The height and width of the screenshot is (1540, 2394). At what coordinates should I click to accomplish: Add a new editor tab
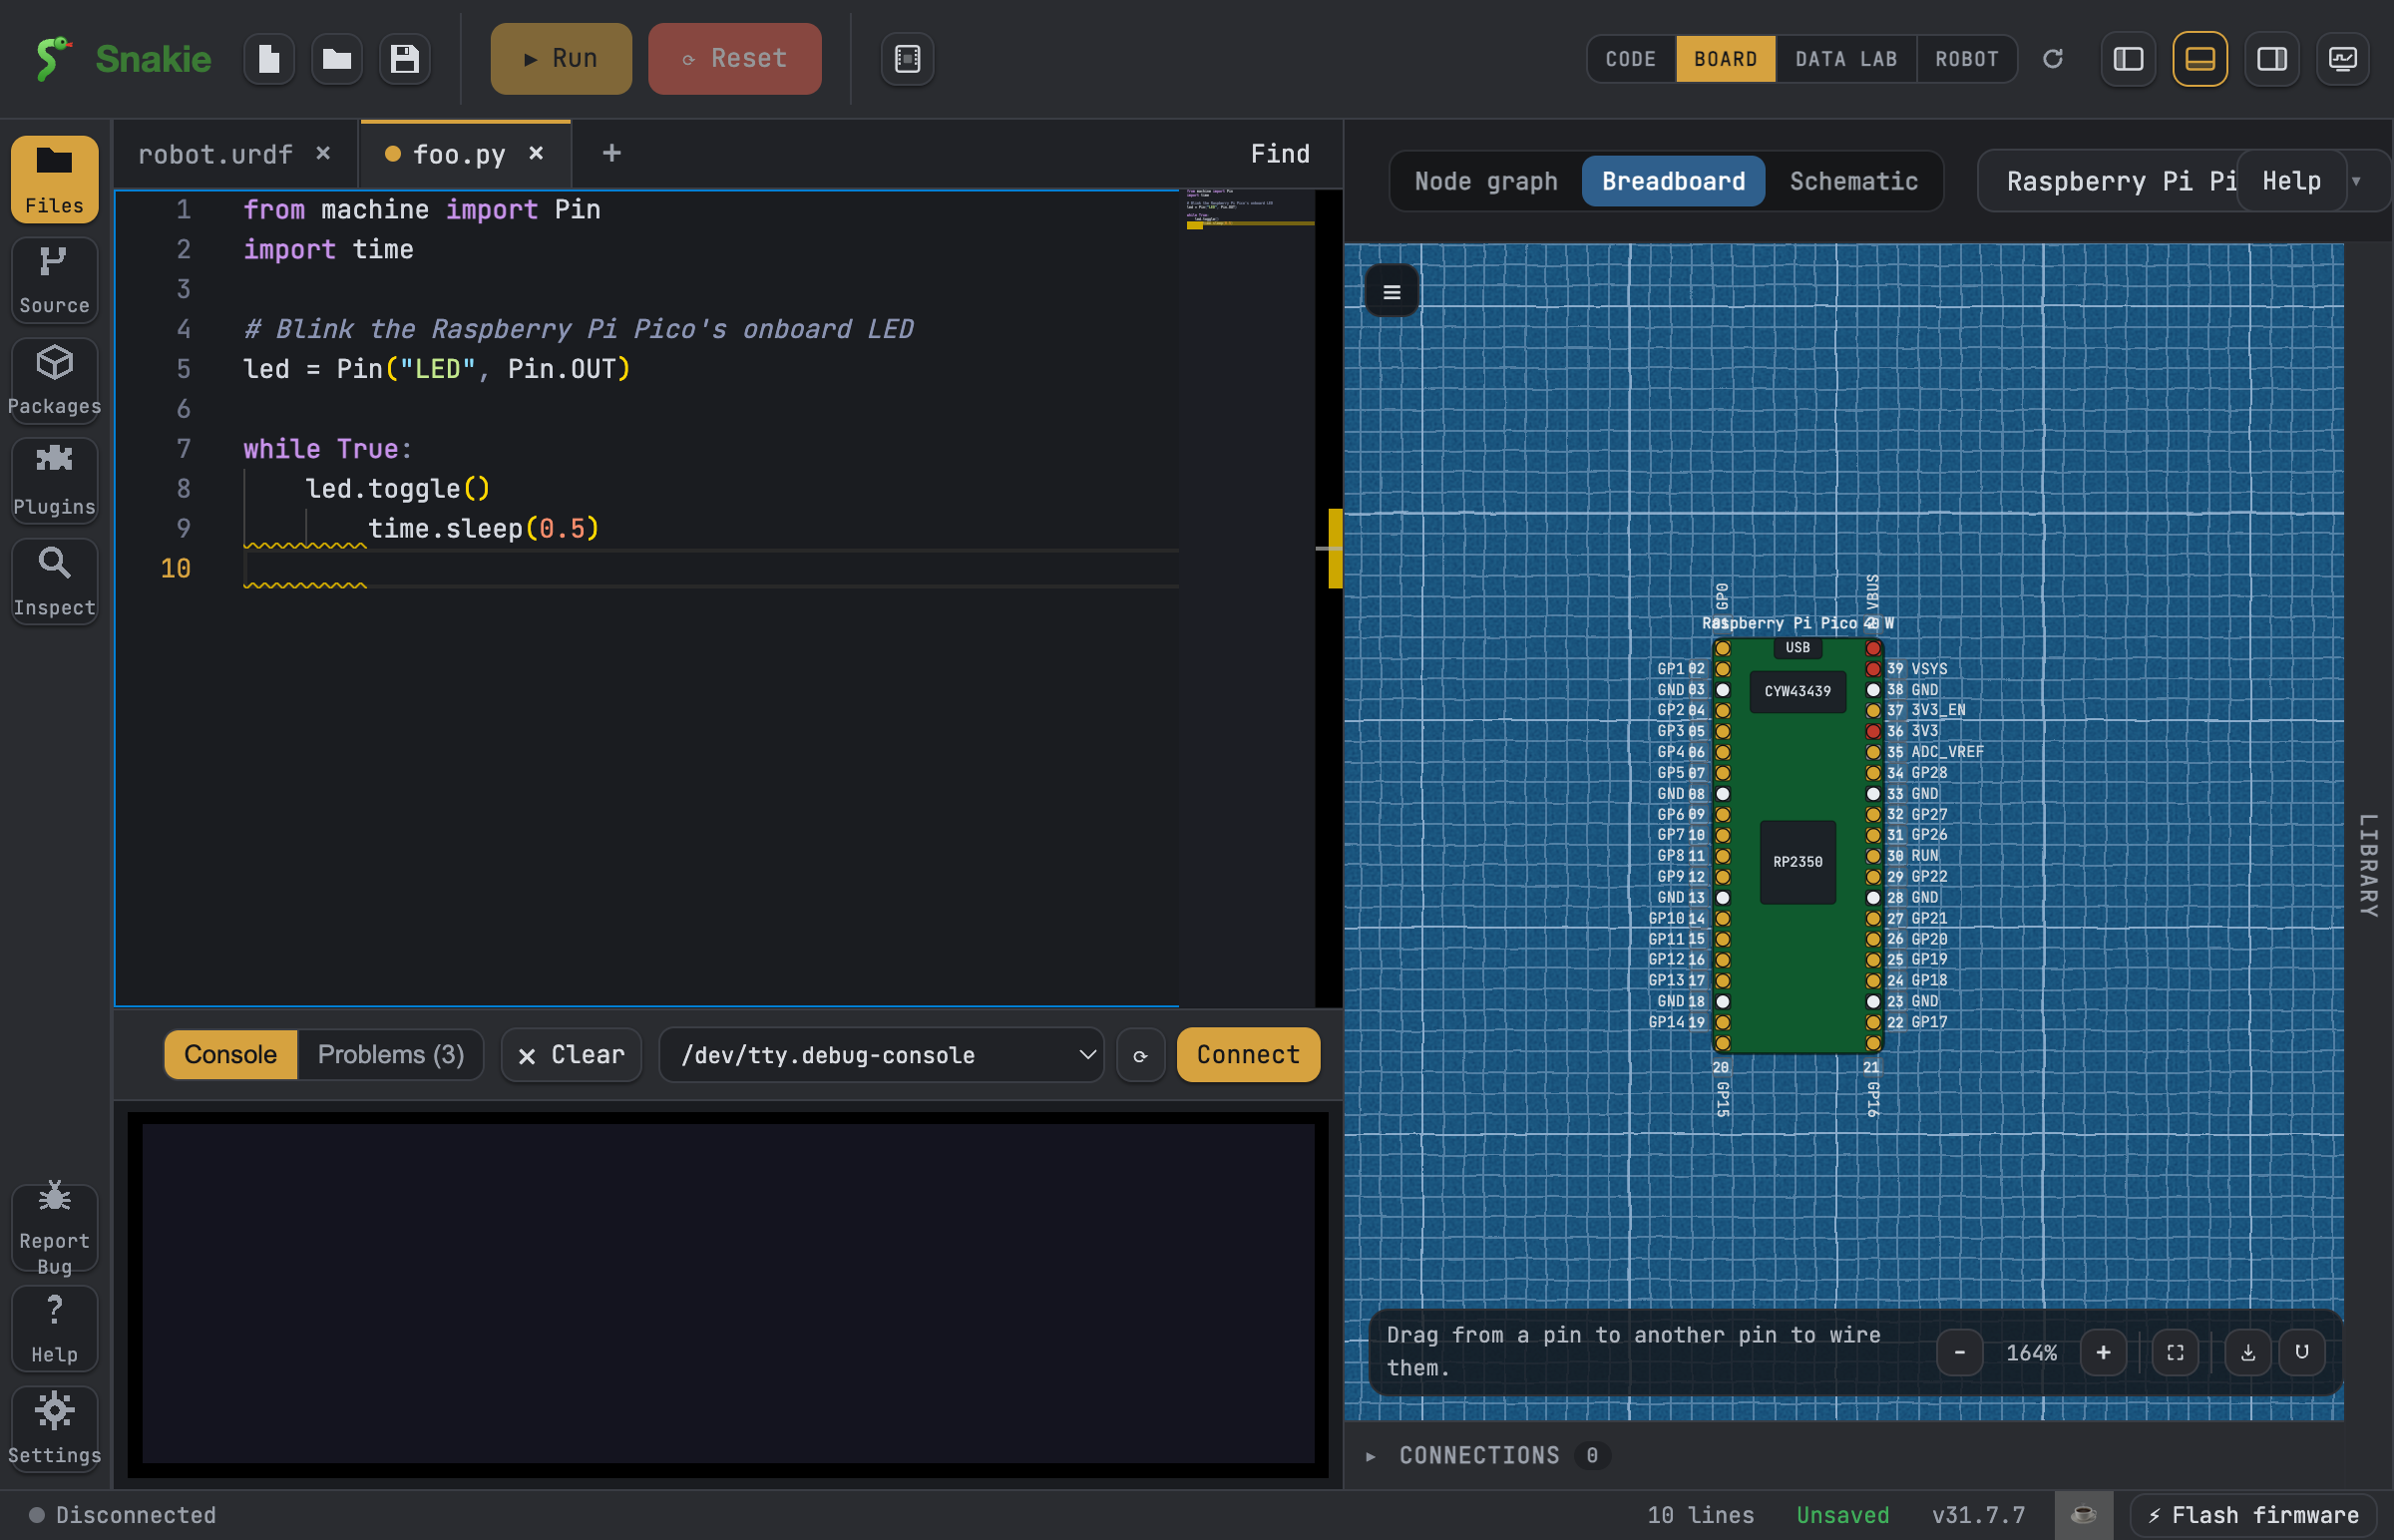pos(612,153)
